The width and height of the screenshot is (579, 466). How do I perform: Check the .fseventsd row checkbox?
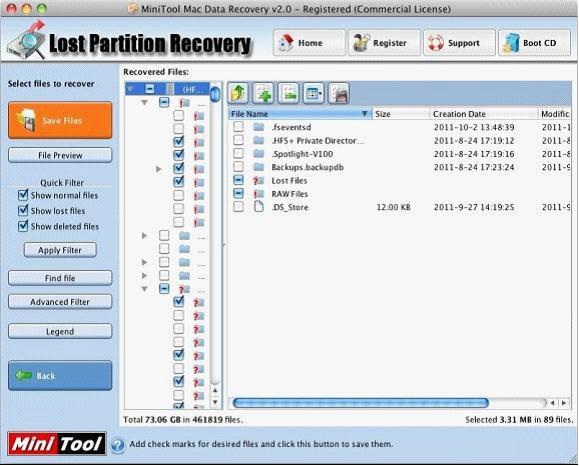click(239, 127)
